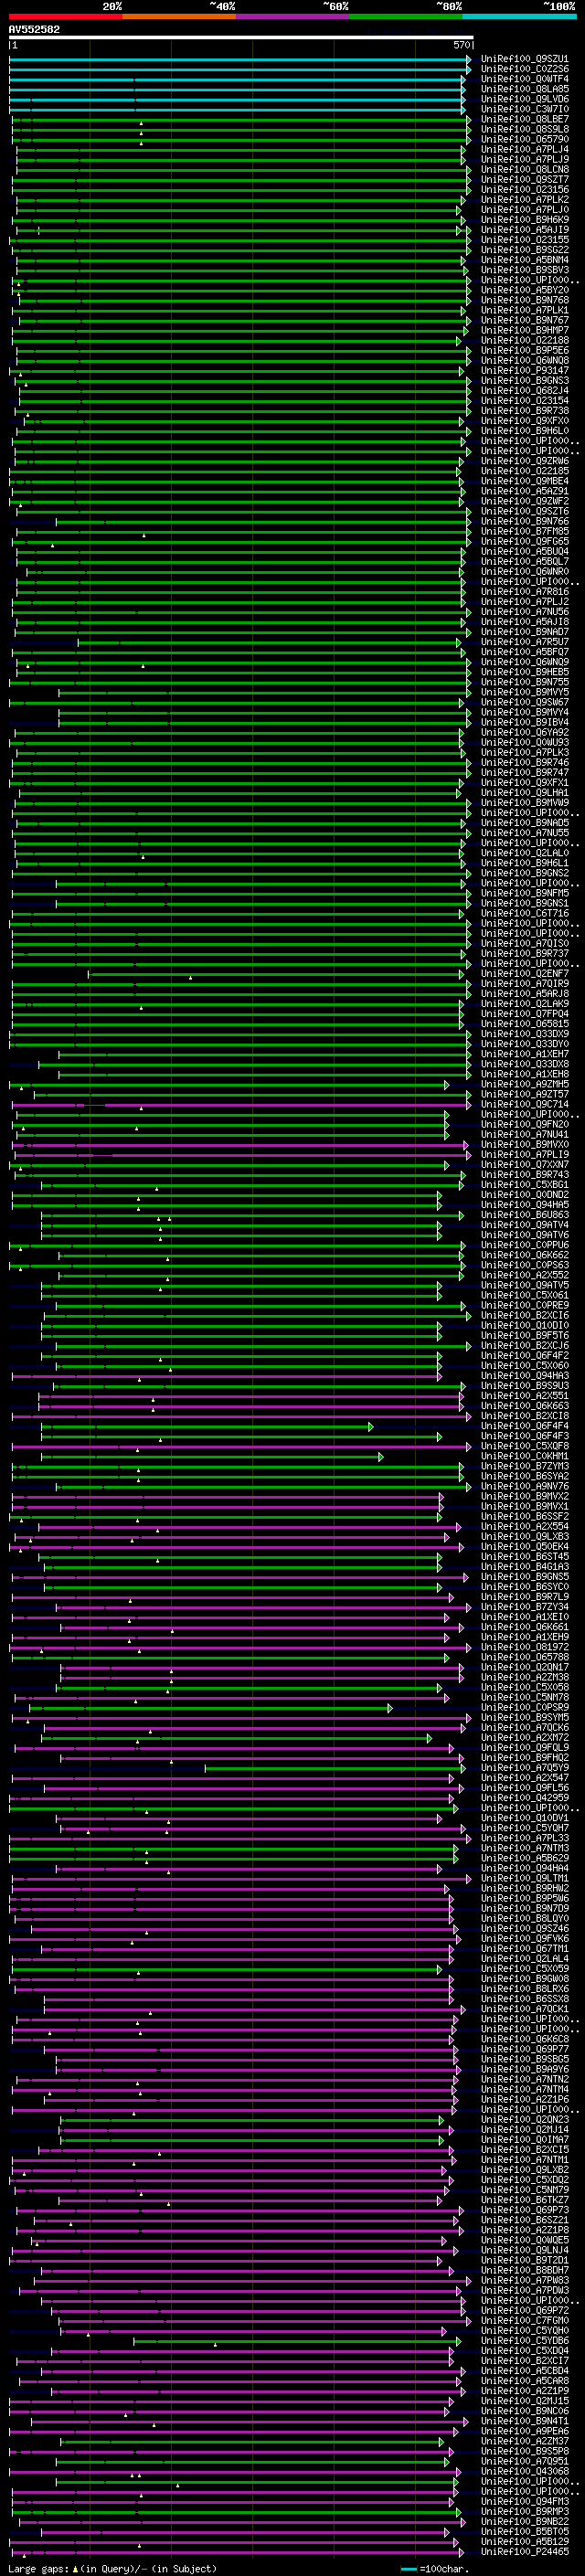
Task: Open hit UniRef100_Q8LA85
Action: [x=524, y=89]
